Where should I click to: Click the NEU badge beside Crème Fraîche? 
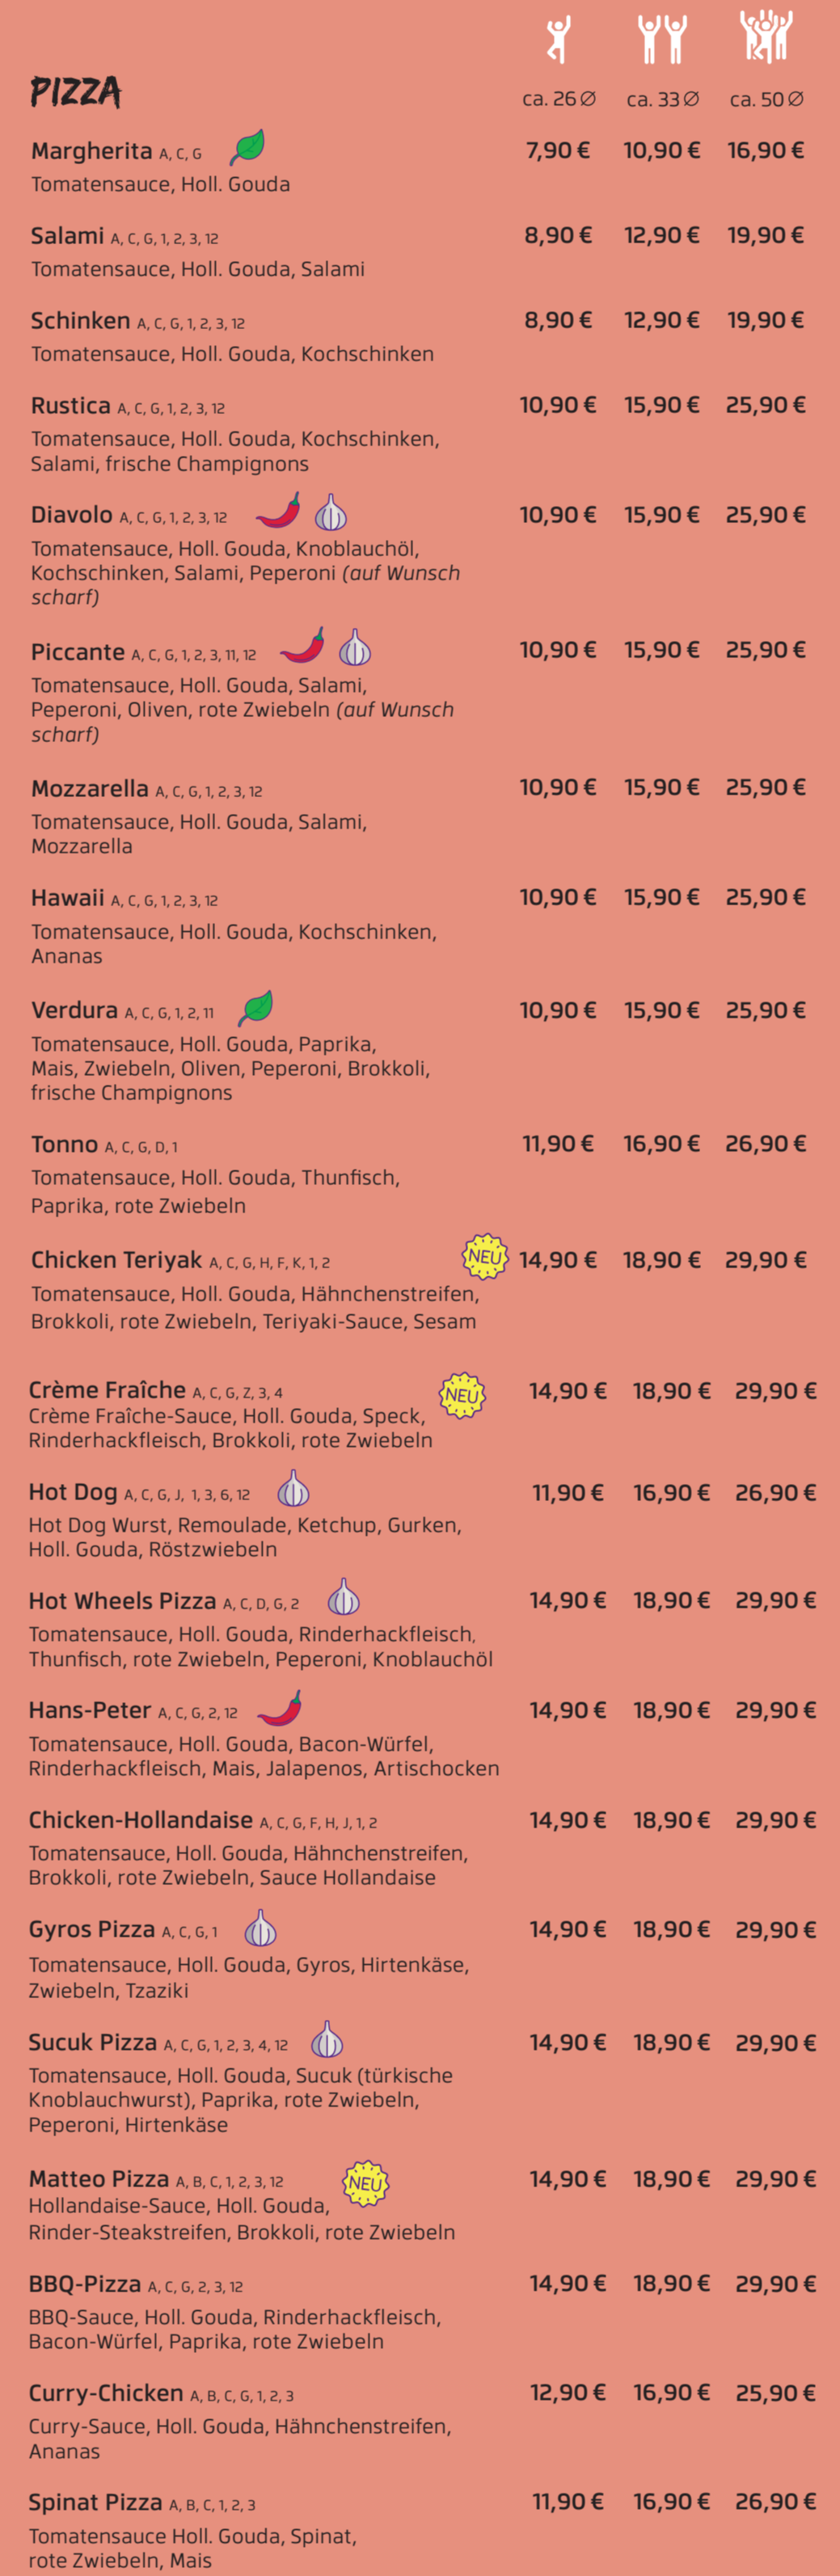(x=462, y=1394)
